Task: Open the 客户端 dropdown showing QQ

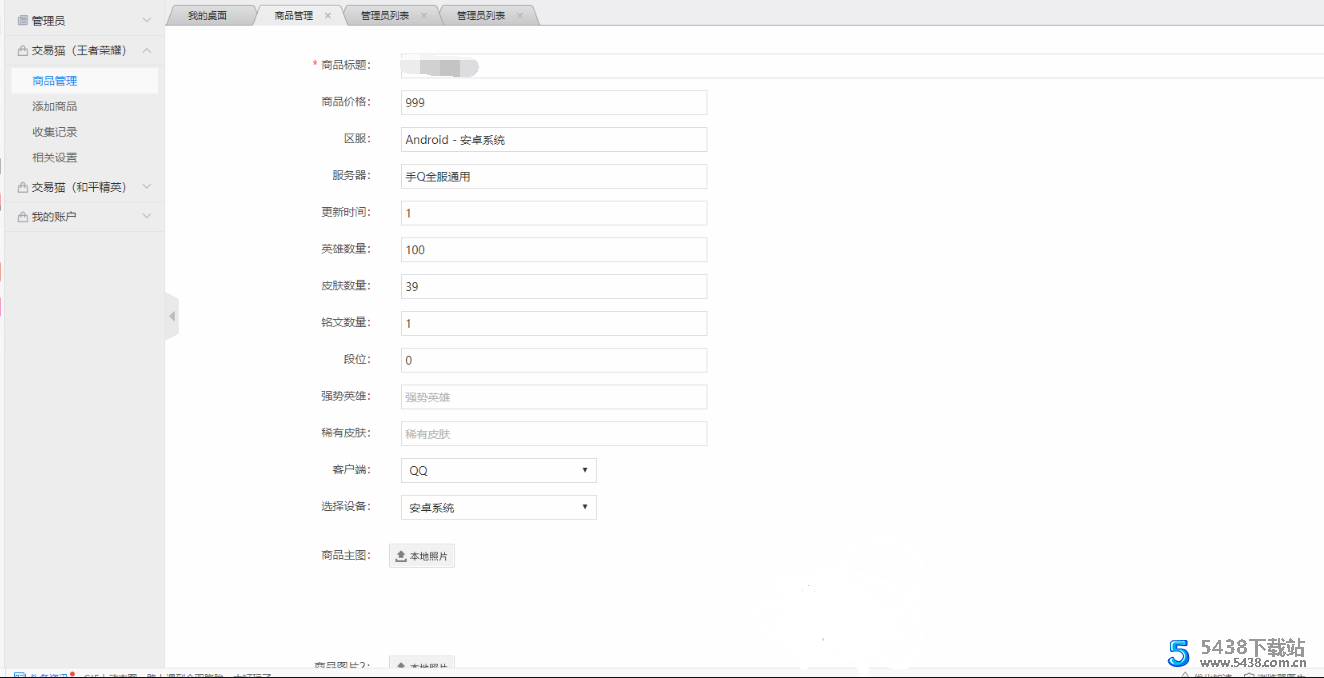Action: coord(498,471)
